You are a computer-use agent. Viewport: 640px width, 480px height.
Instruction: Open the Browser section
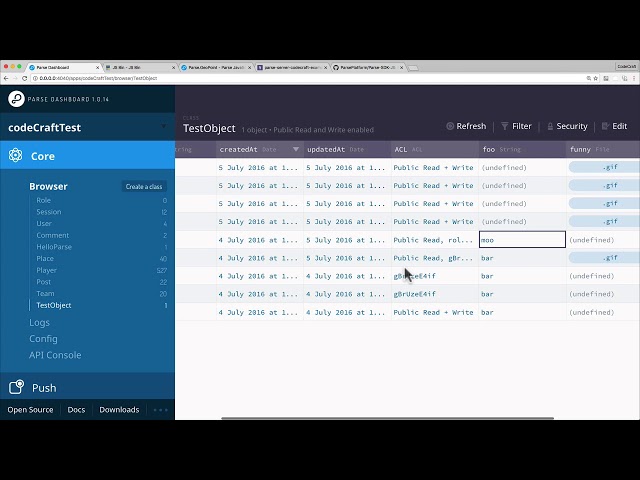point(48,187)
